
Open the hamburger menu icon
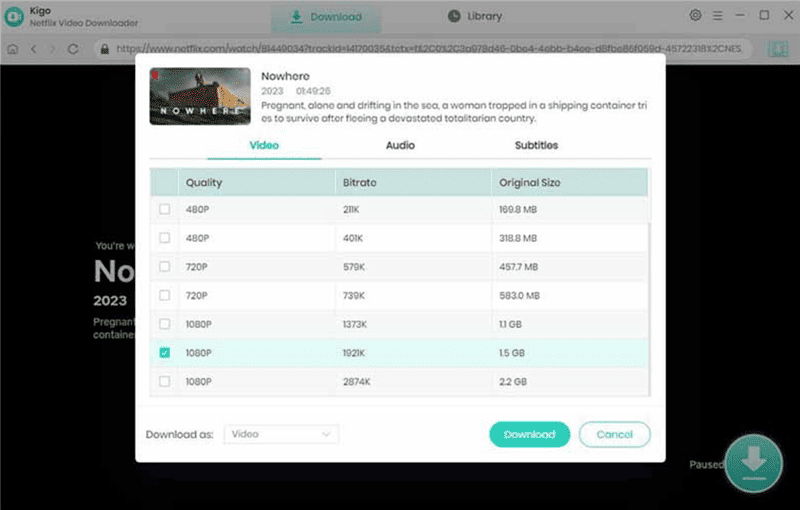717,16
